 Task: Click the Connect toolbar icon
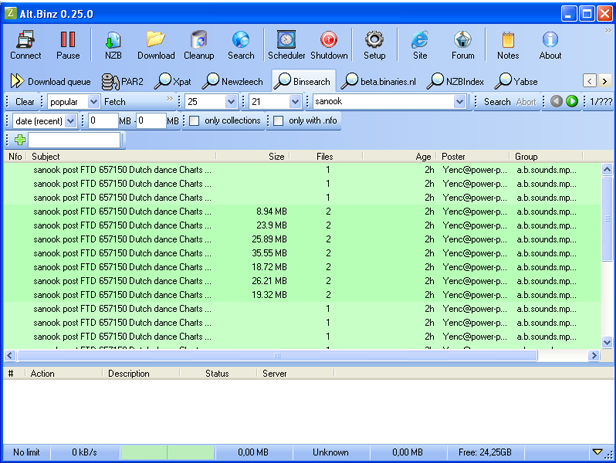pos(26,45)
